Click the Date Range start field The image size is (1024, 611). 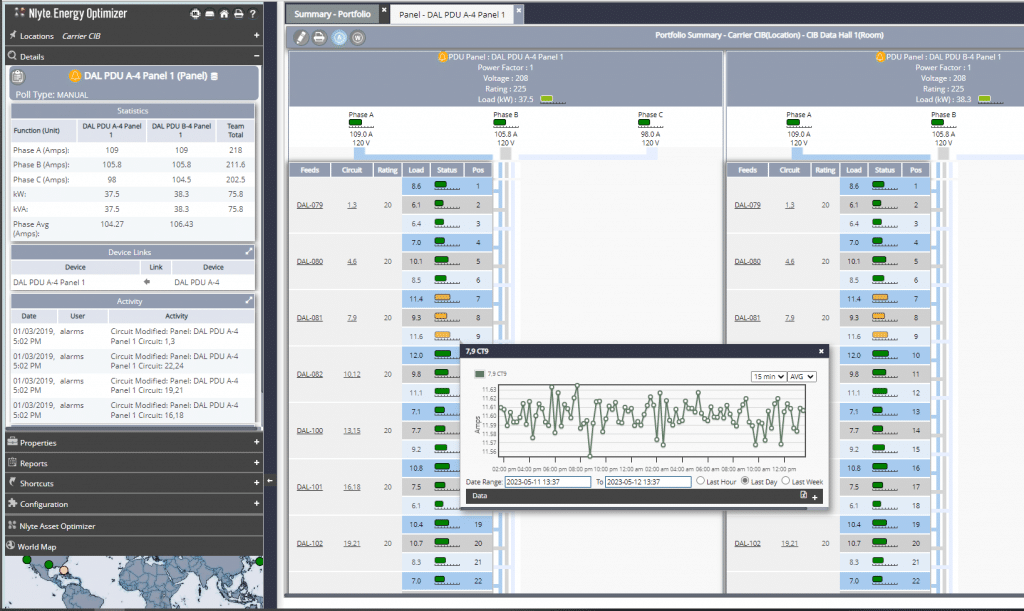(x=547, y=482)
